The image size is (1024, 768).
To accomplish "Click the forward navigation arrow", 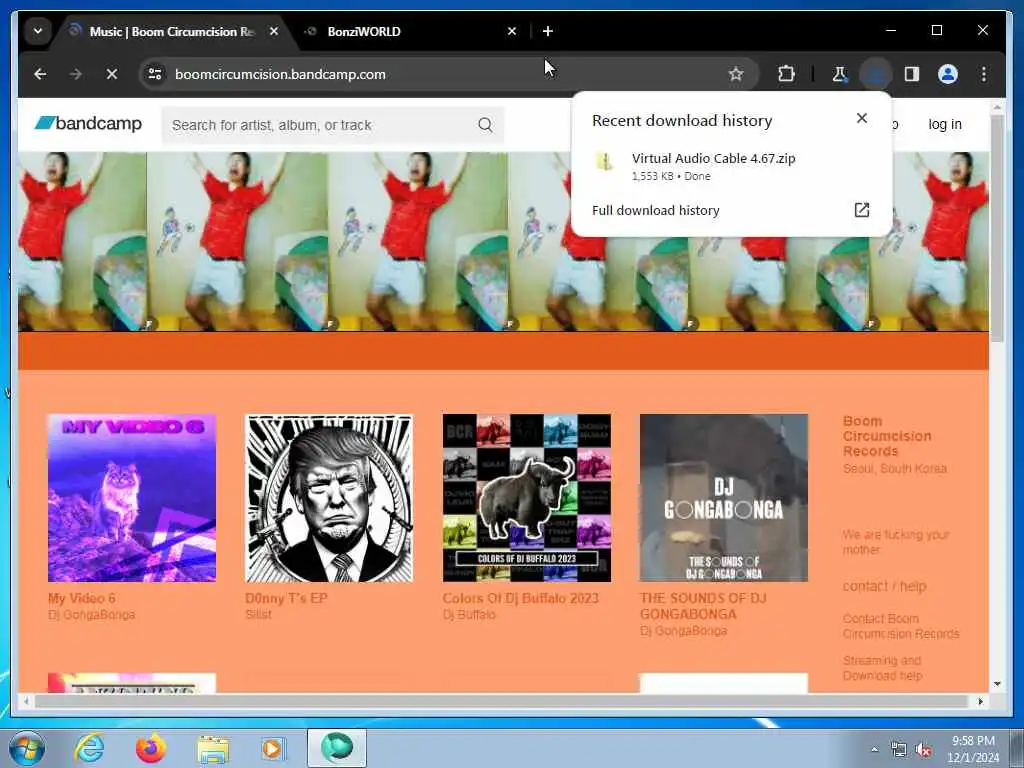I will [x=76, y=74].
